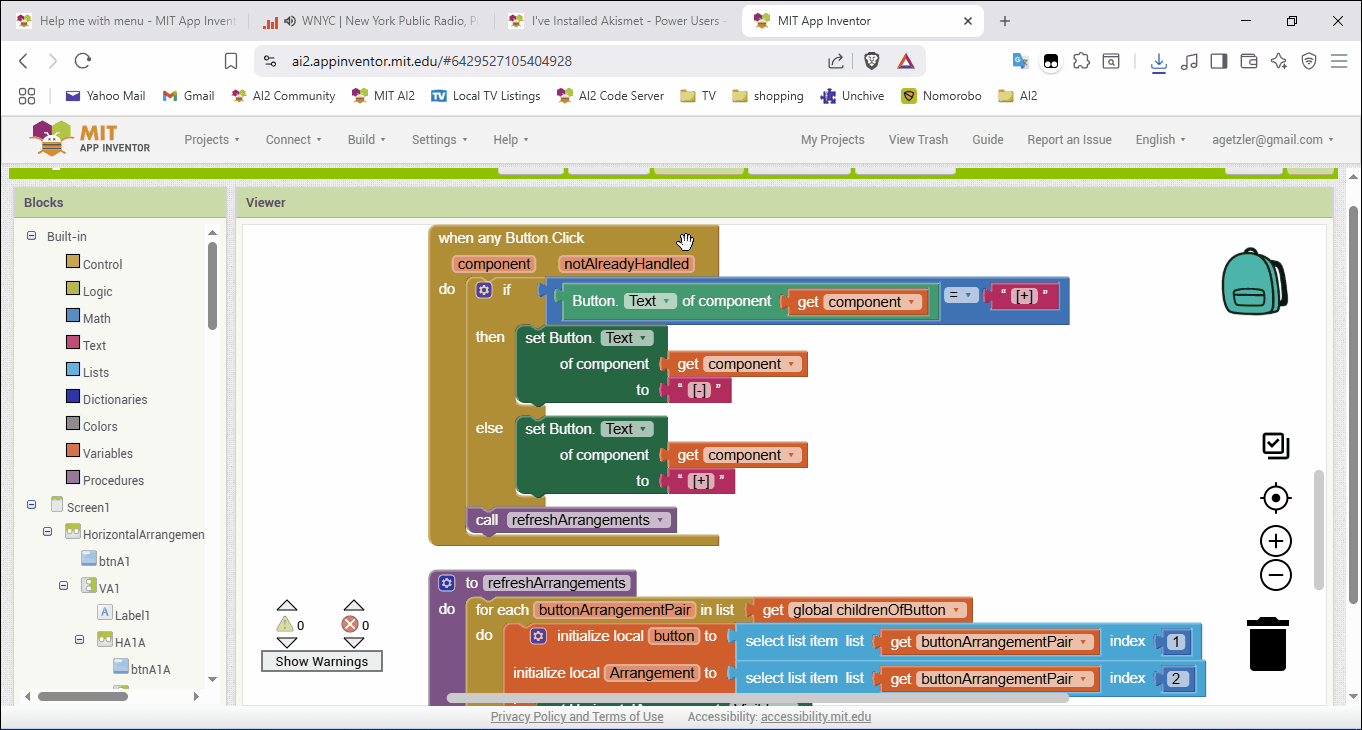Collapse the HorizontalArrangement tree node
Screen dimensions: 1362x730
coord(47,533)
